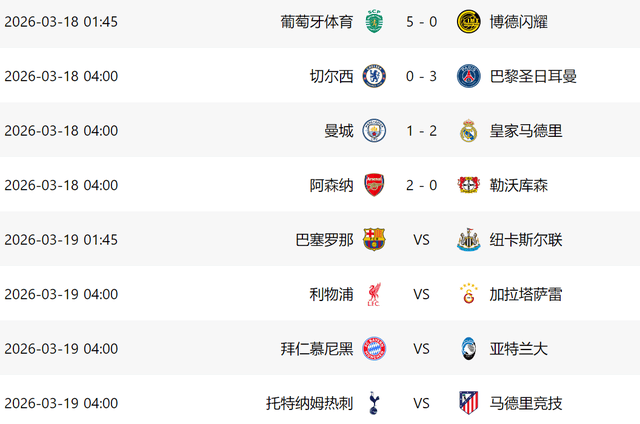
Task: Click the Arsenal cannon crest
Action: (374, 185)
